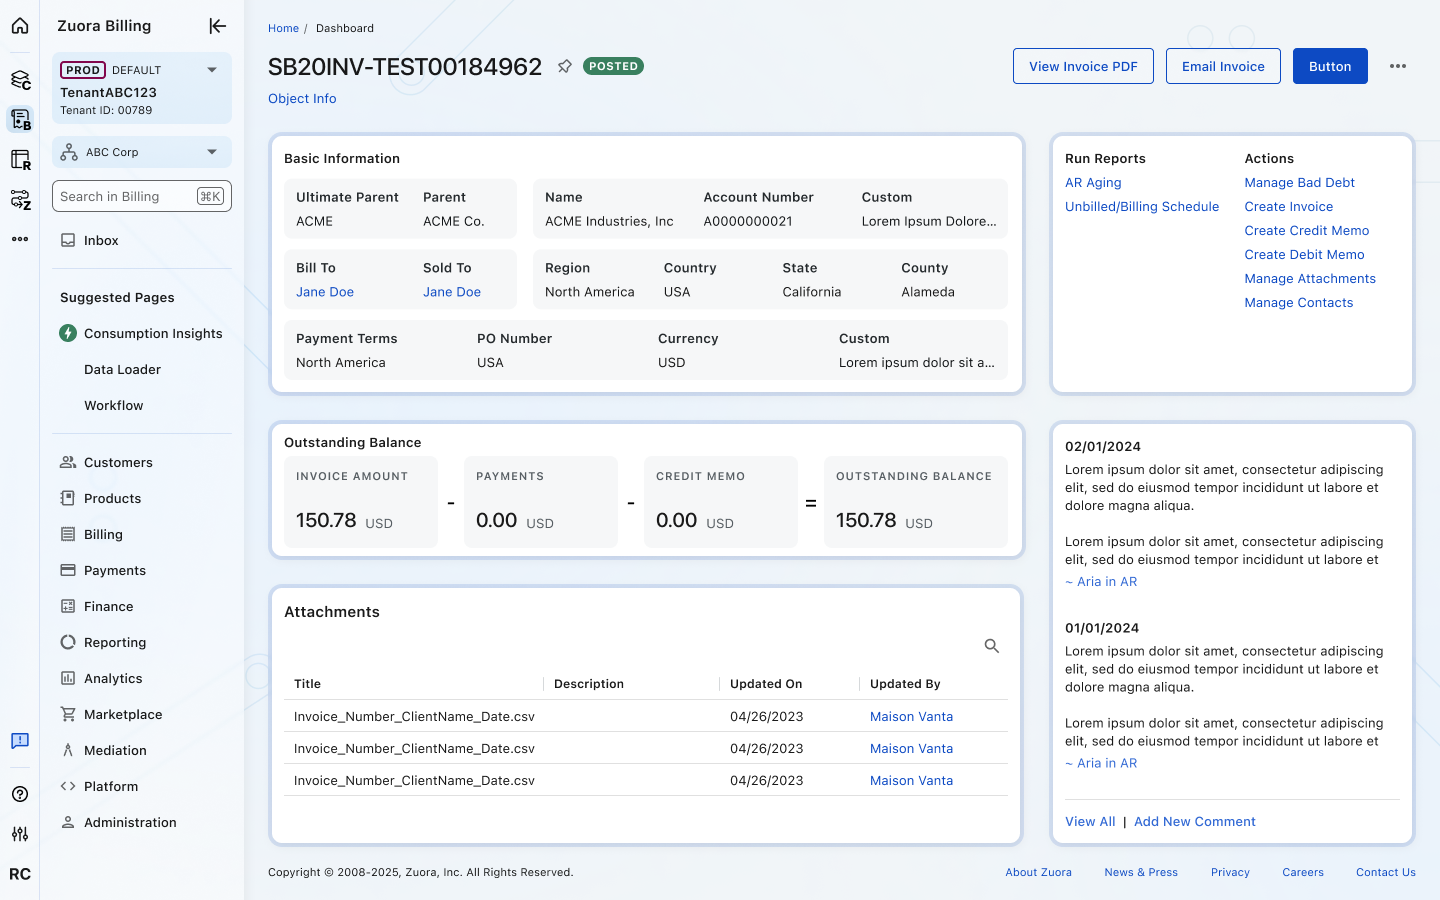1440x900 pixels.
Task: Click the View Invoice PDF button
Action: [1083, 67]
